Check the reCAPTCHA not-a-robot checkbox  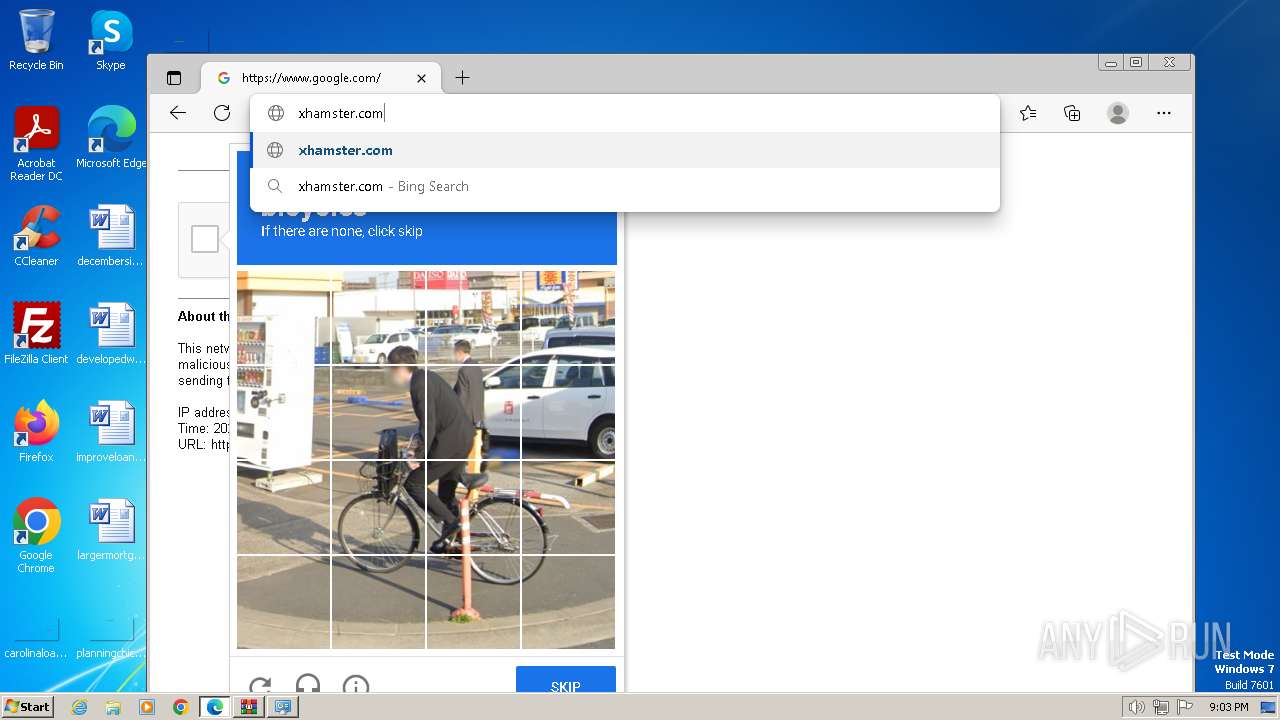(205, 239)
